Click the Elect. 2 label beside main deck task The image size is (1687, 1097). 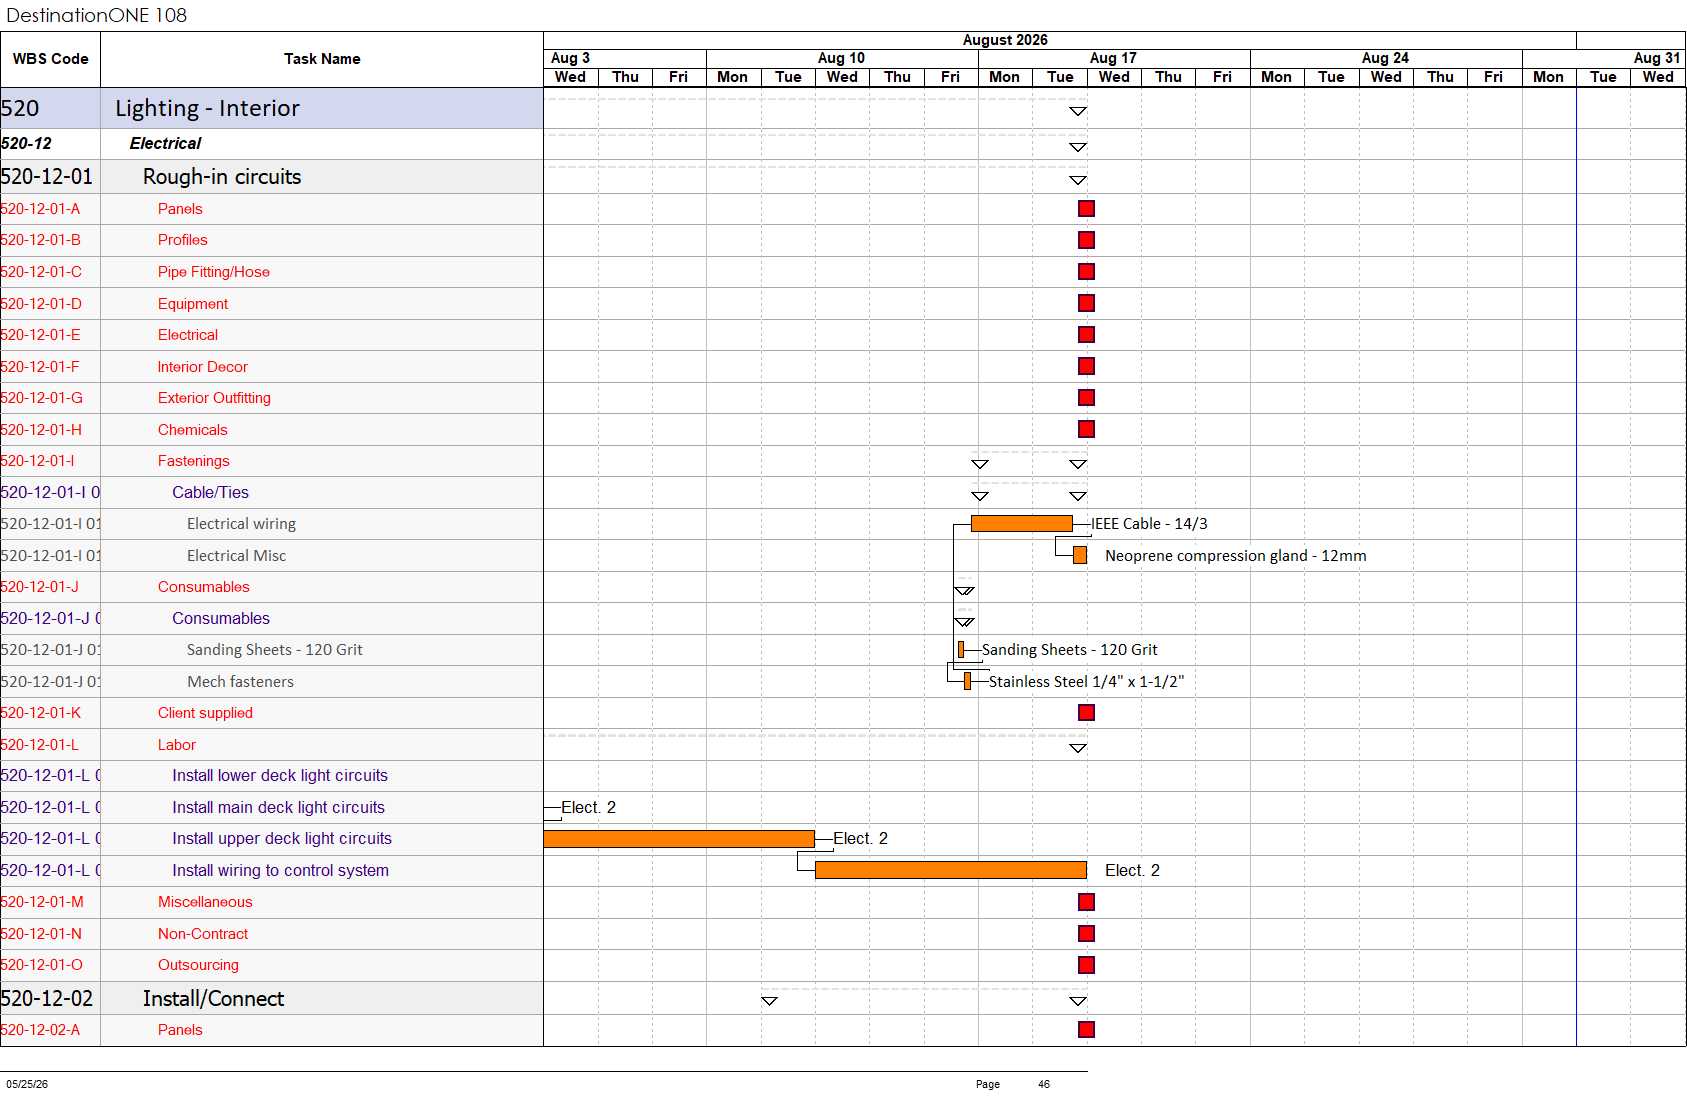[588, 808]
